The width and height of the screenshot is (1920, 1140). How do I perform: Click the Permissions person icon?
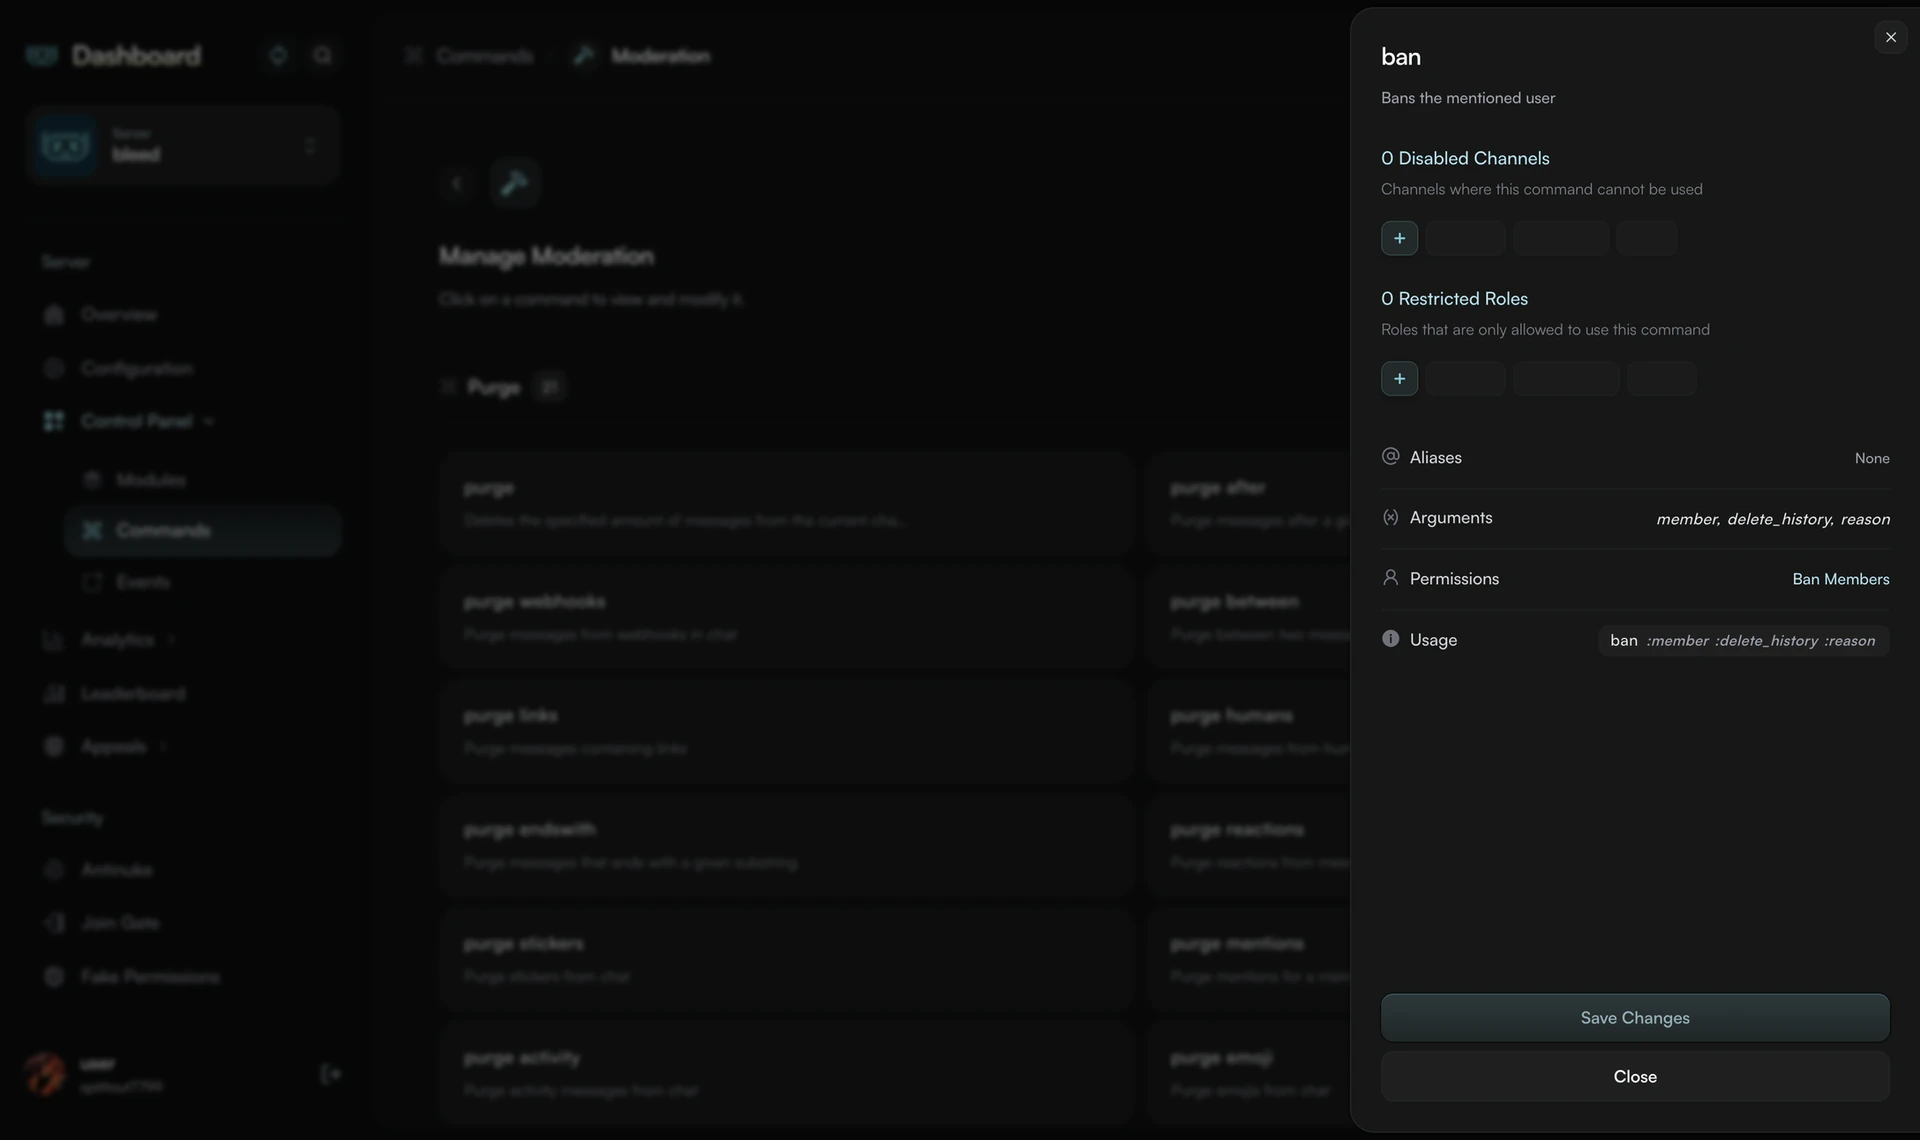coord(1390,578)
